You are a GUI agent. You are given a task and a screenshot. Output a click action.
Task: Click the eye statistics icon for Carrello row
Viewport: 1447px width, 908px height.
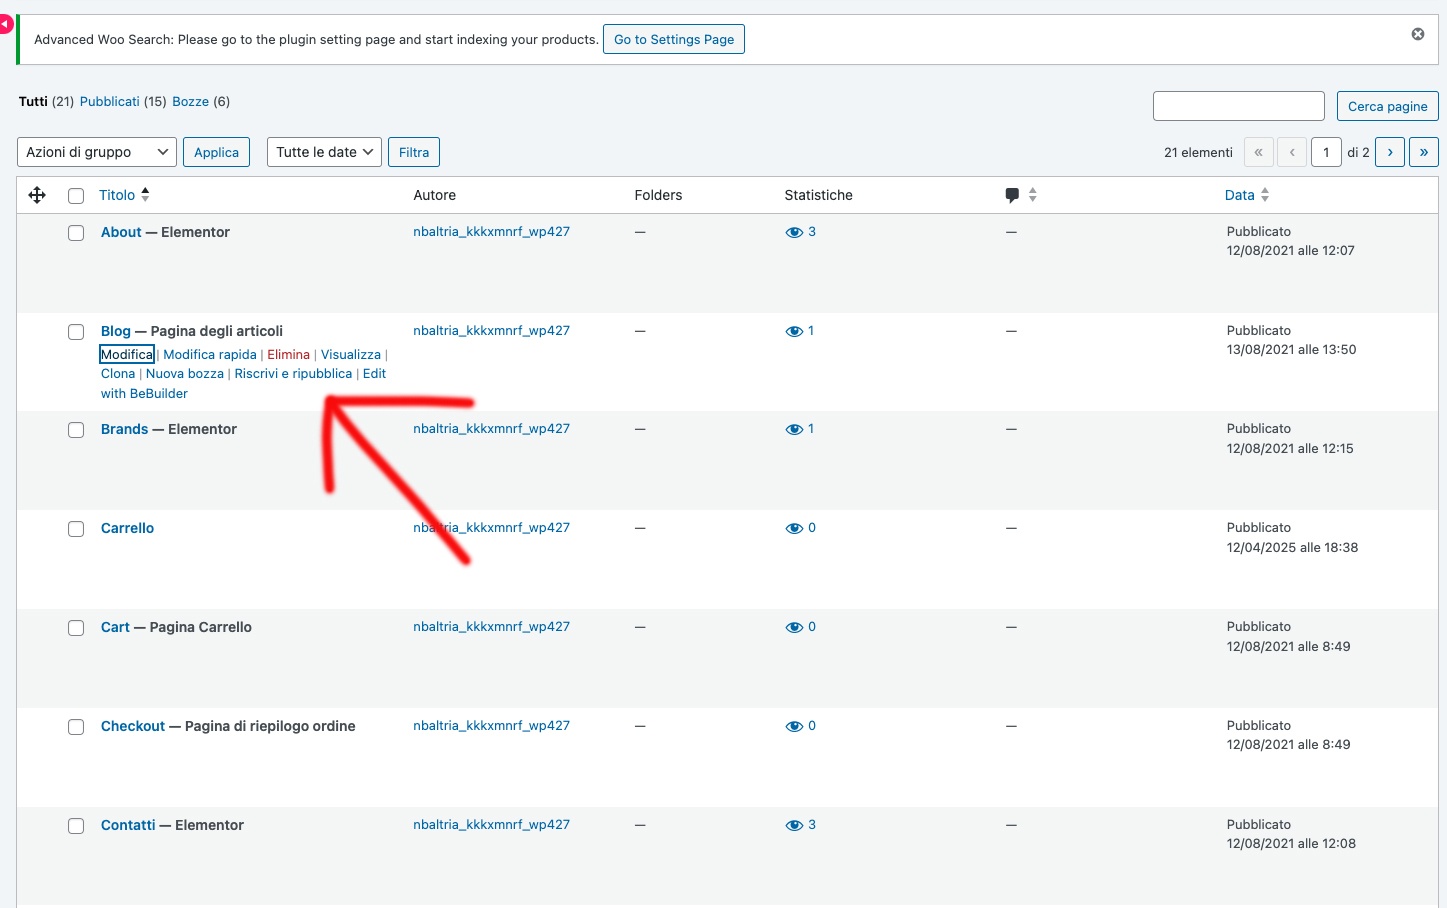click(x=794, y=528)
